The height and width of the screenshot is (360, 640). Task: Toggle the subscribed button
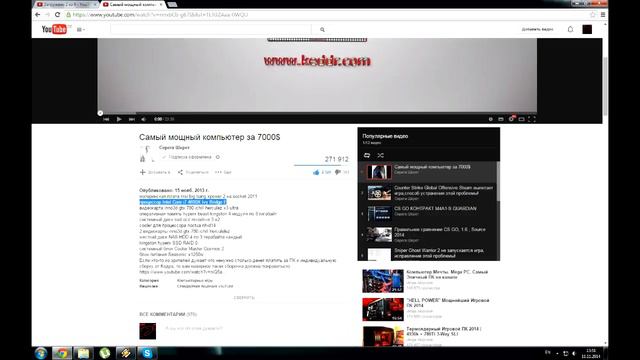(187, 157)
